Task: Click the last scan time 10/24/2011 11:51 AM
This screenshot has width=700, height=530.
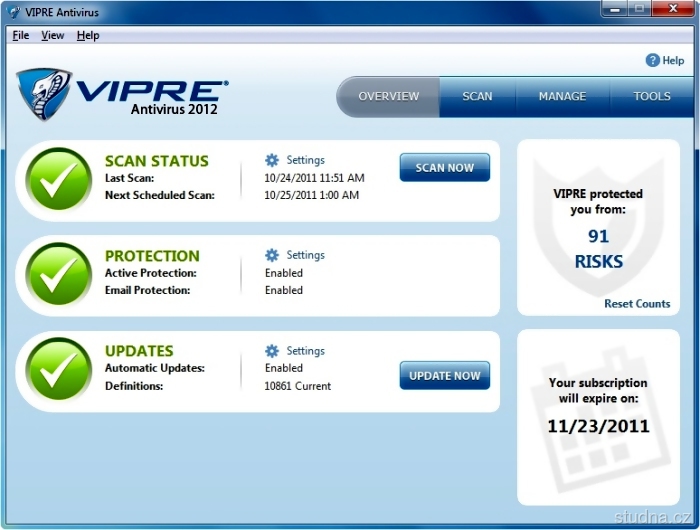Action: click(314, 178)
